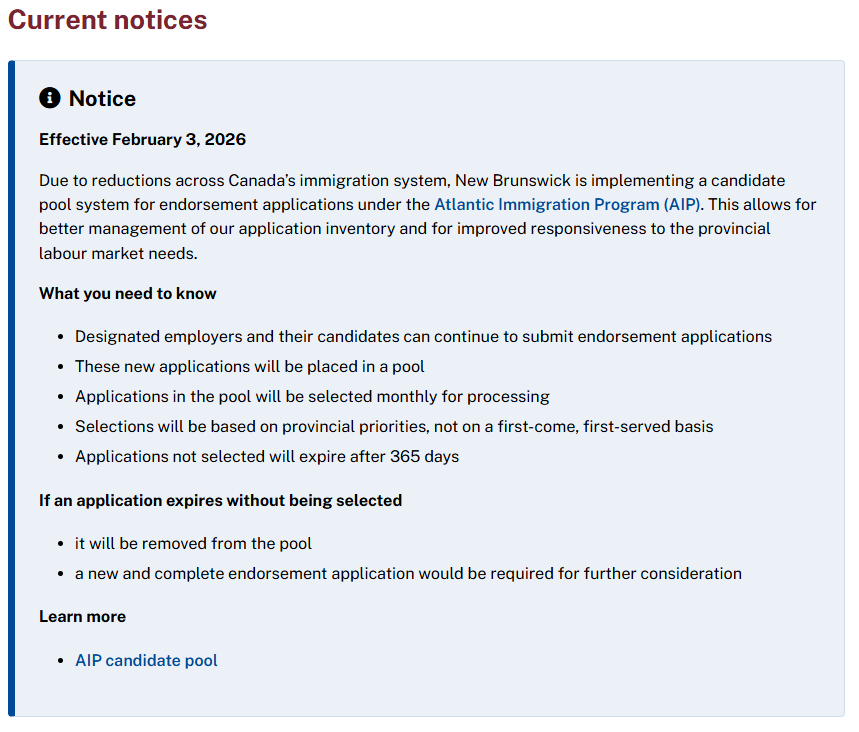Click the bullet about provincial priorities selection
The width and height of the screenshot is (859, 732).
click(394, 426)
